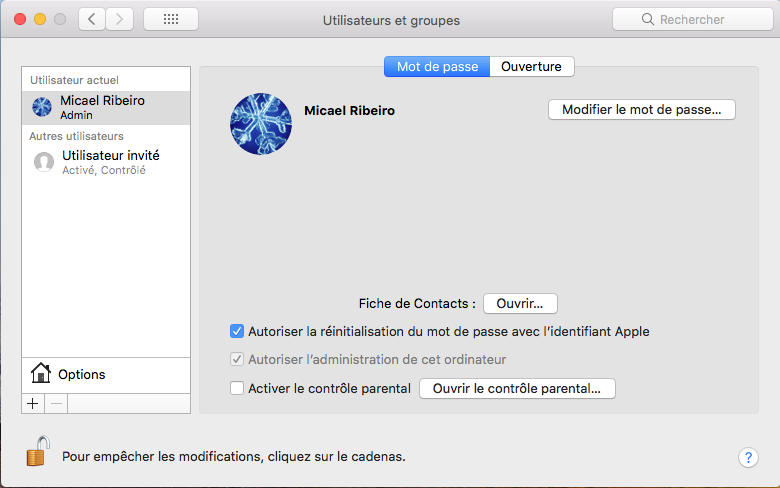
Task: Show all preferences grid icon
Action: coord(170,19)
